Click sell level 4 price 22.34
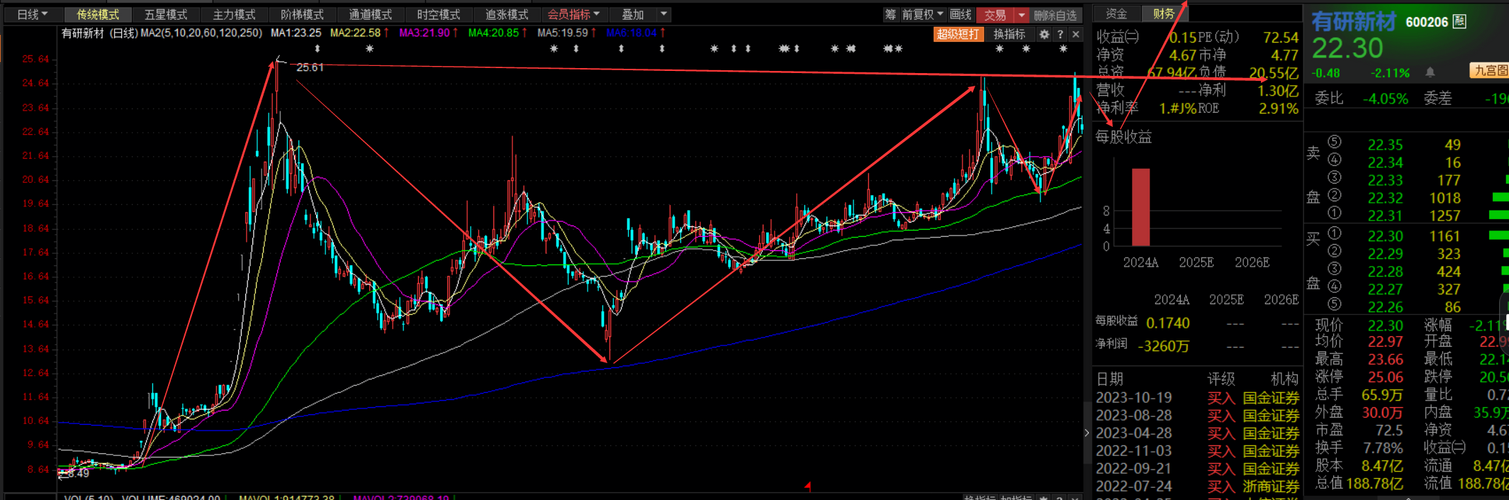 click(x=1384, y=163)
